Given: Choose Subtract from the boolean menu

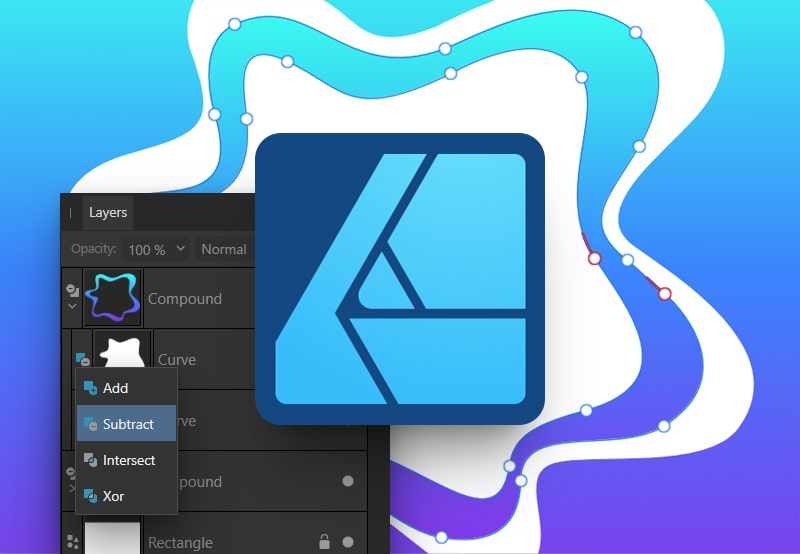Looking at the screenshot, I should [x=126, y=424].
